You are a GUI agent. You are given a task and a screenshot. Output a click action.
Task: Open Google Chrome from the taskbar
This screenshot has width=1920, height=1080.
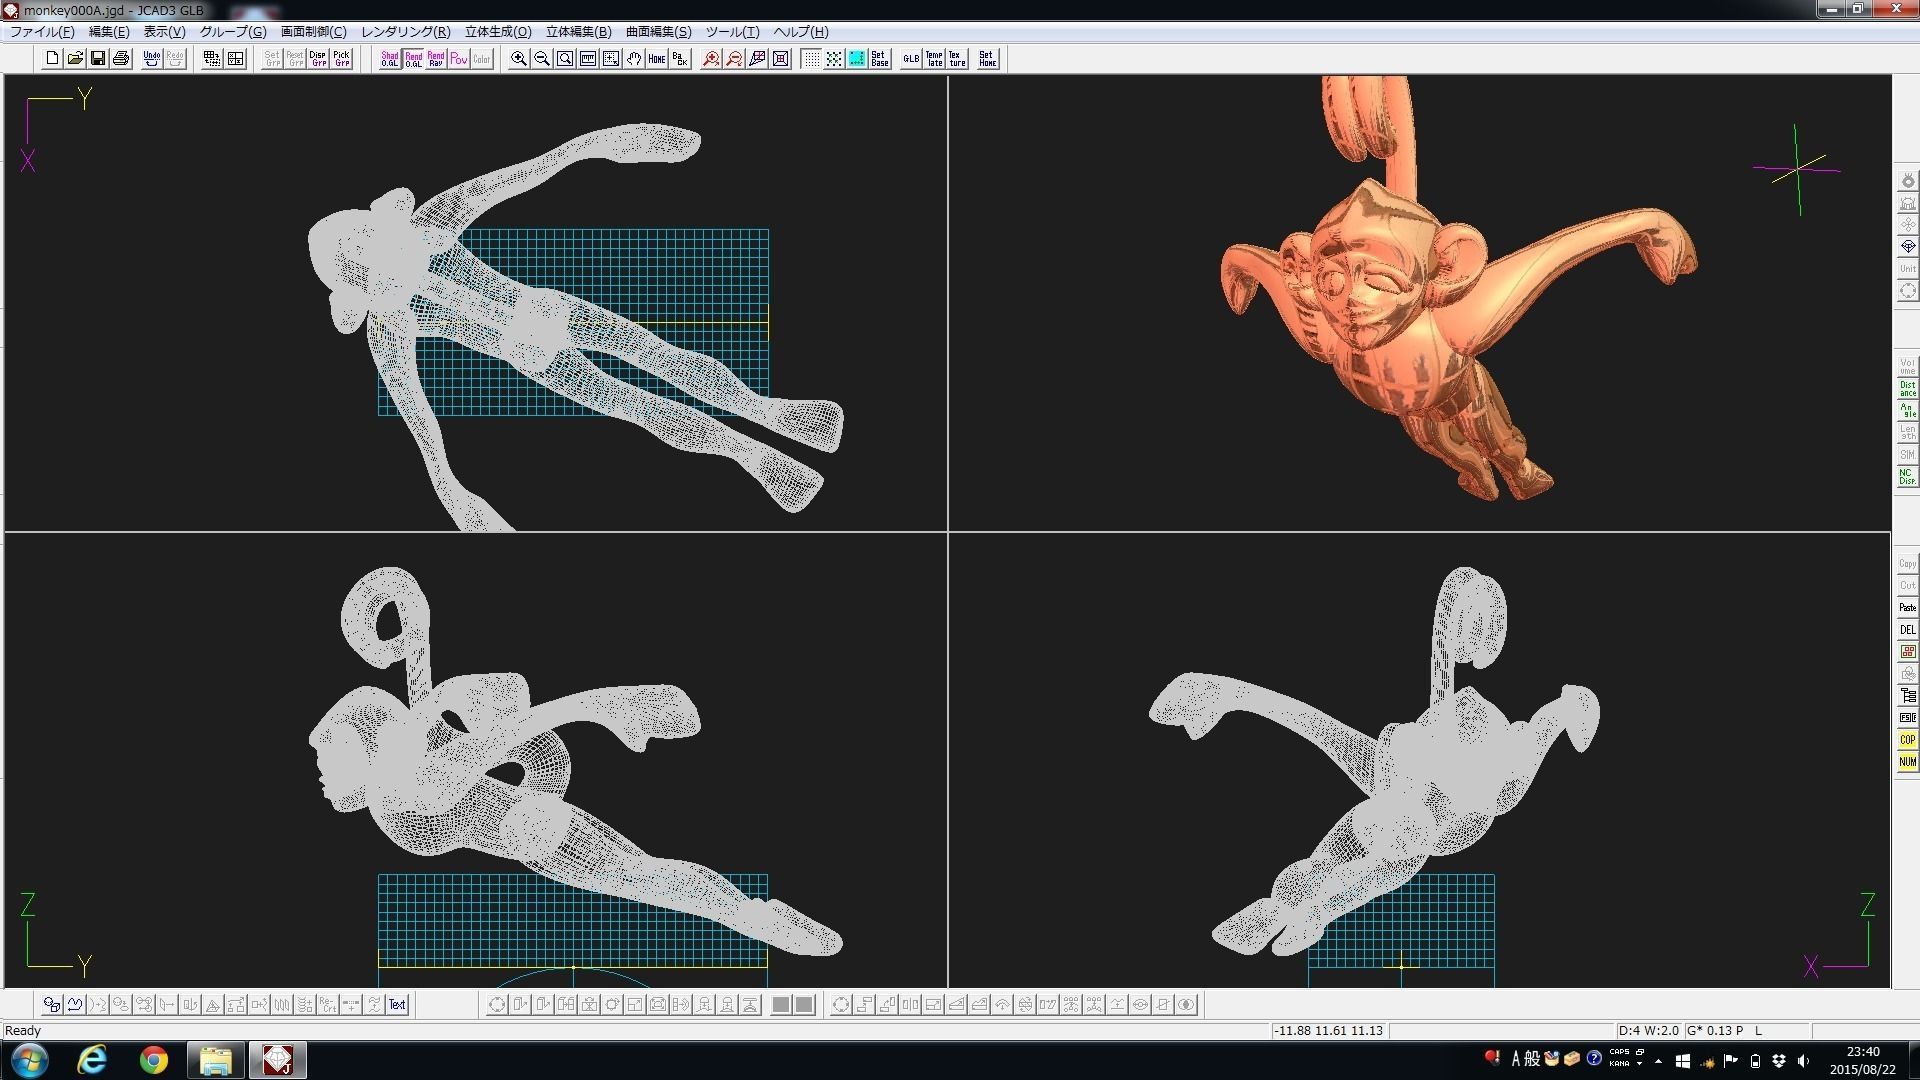tap(154, 1060)
